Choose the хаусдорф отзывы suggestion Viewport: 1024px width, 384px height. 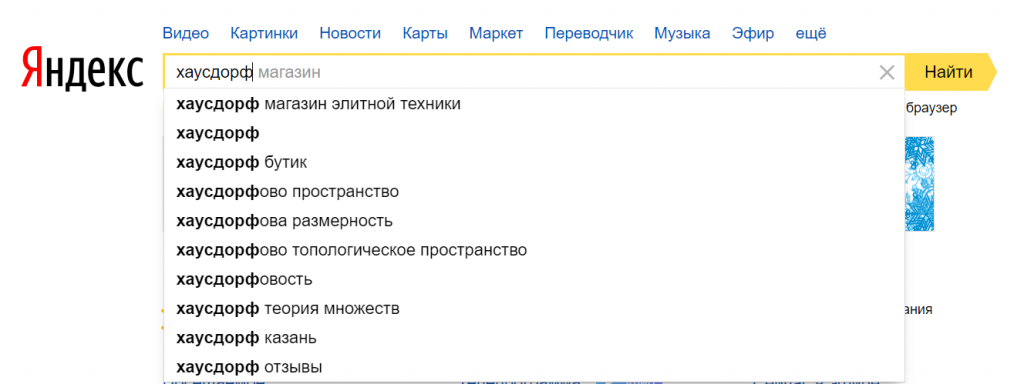(534, 367)
